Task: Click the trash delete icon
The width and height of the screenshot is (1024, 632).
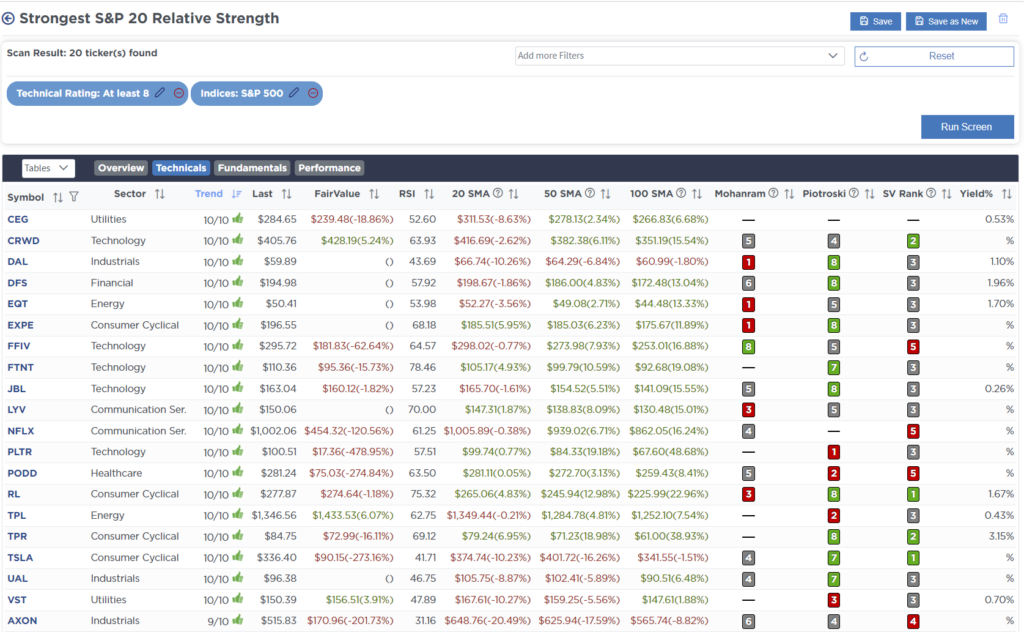Action: [1003, 19]
